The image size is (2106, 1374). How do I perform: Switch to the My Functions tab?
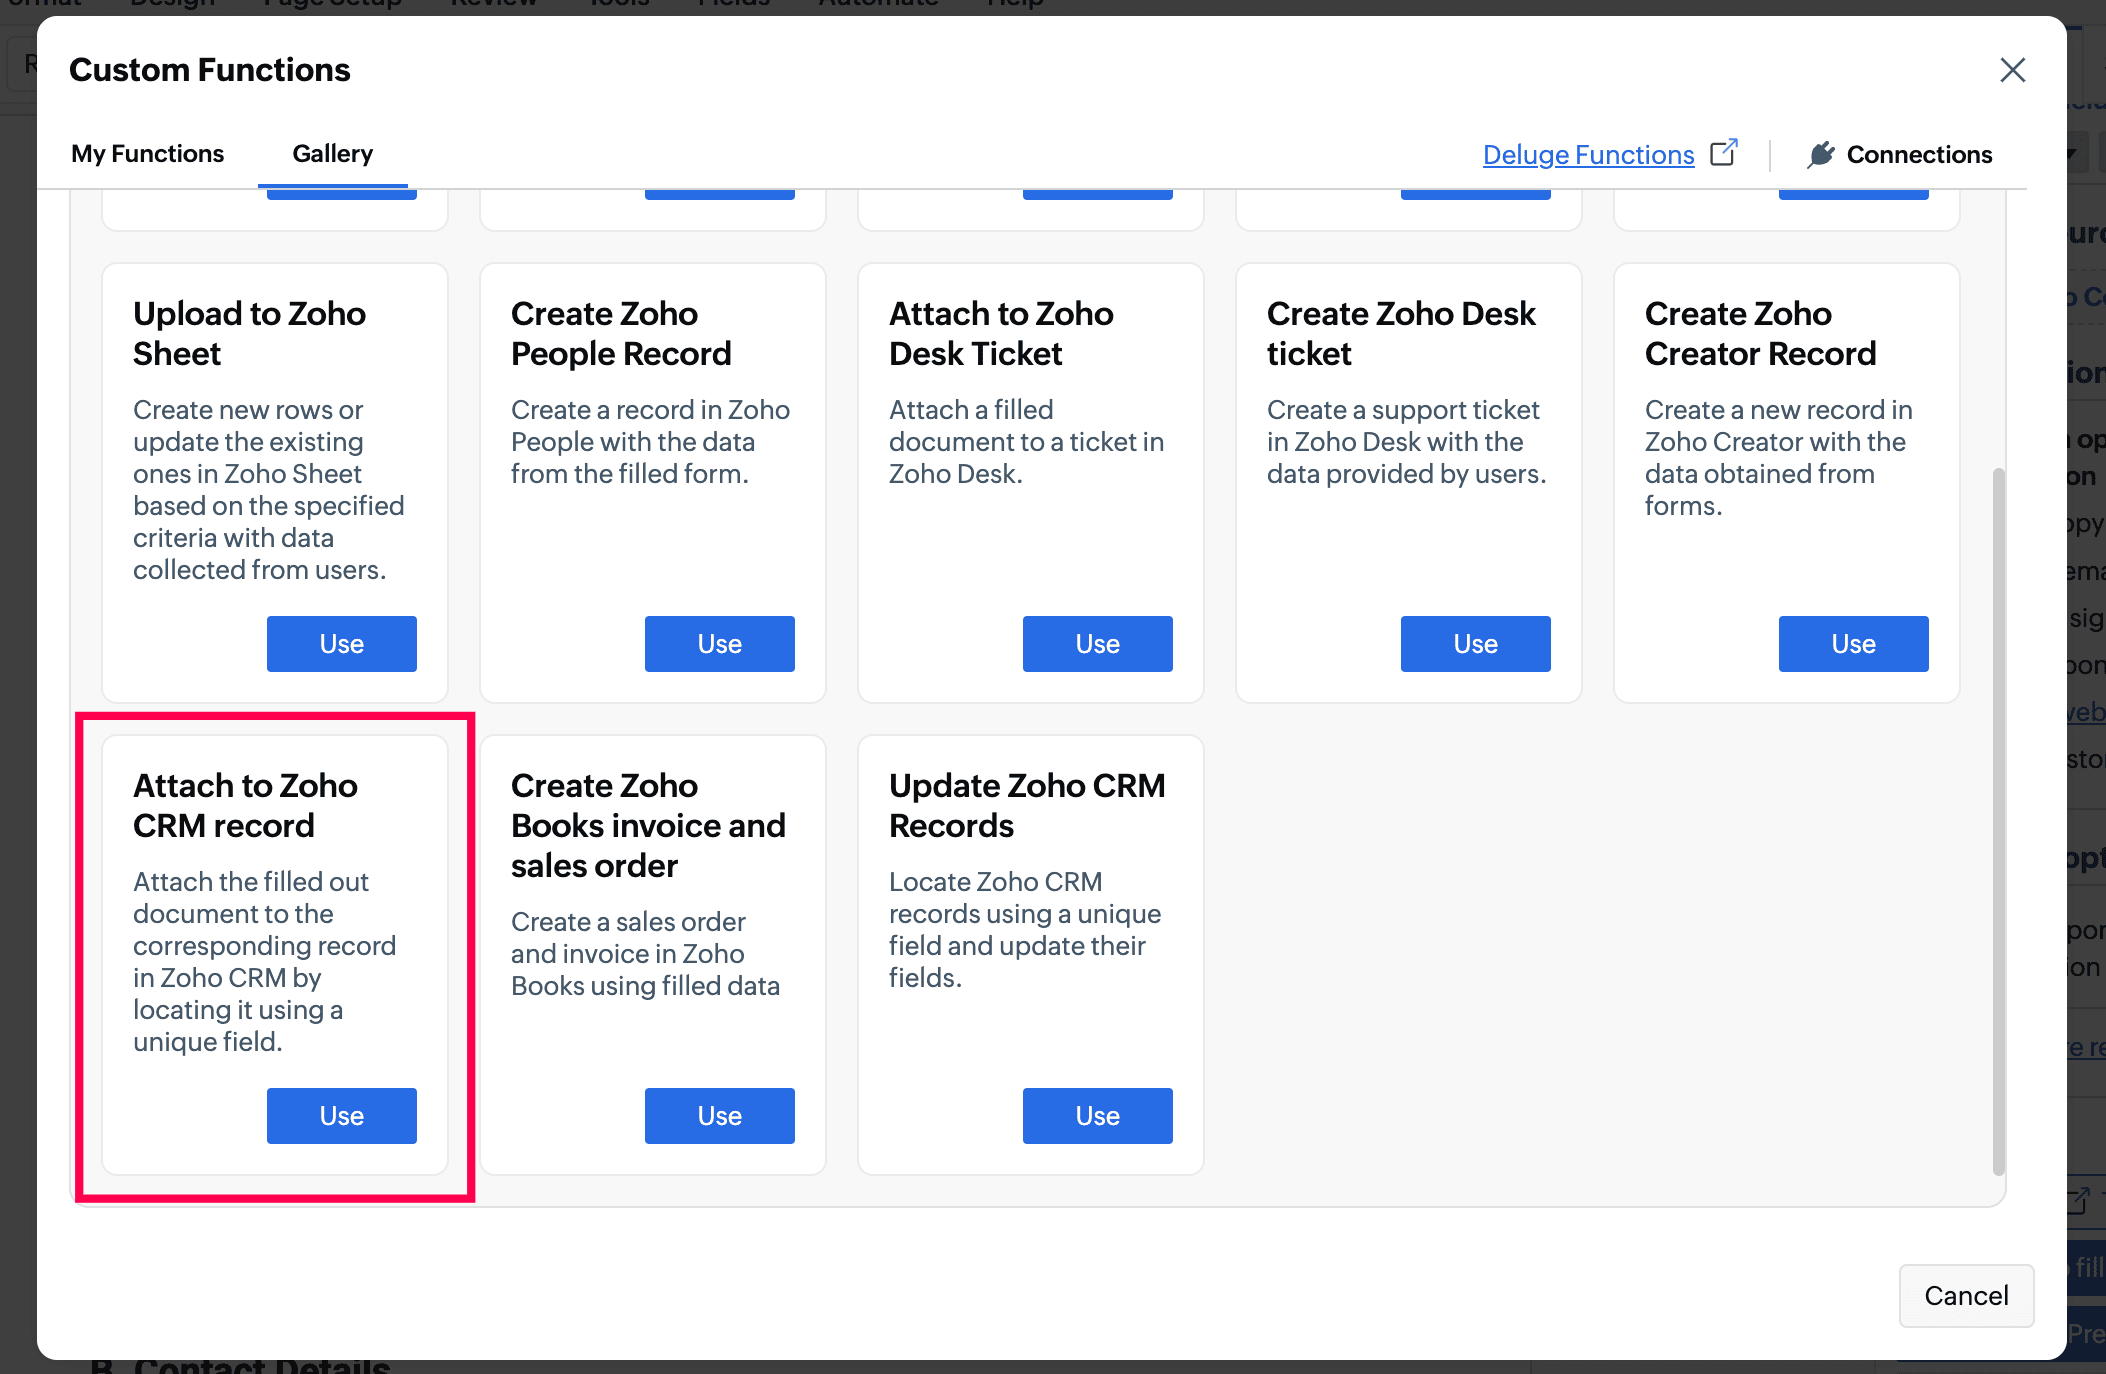tap(147, 154)
